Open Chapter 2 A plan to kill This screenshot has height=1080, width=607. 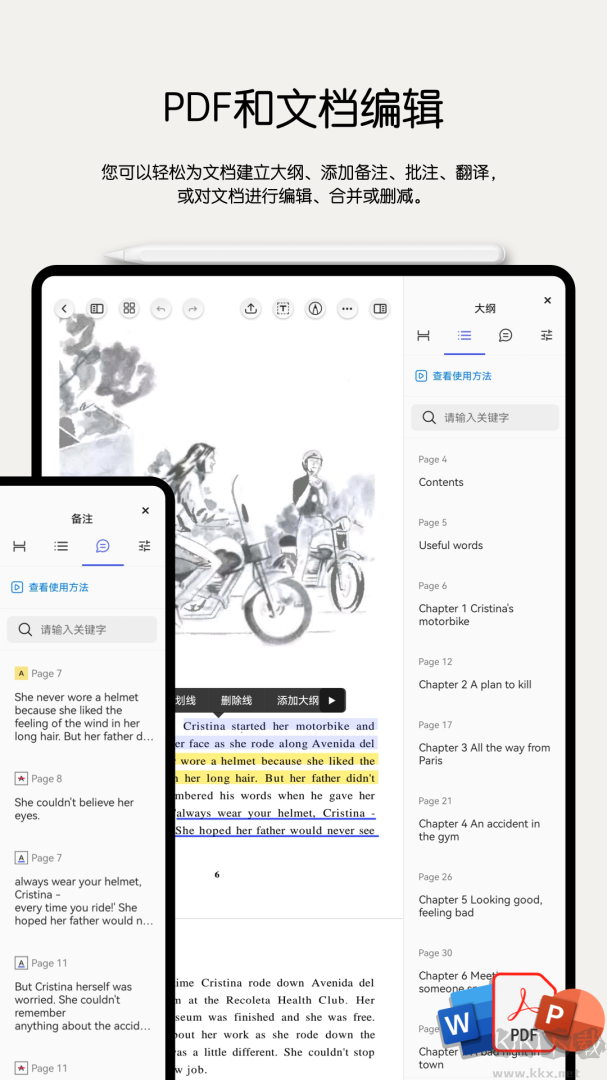475,684
